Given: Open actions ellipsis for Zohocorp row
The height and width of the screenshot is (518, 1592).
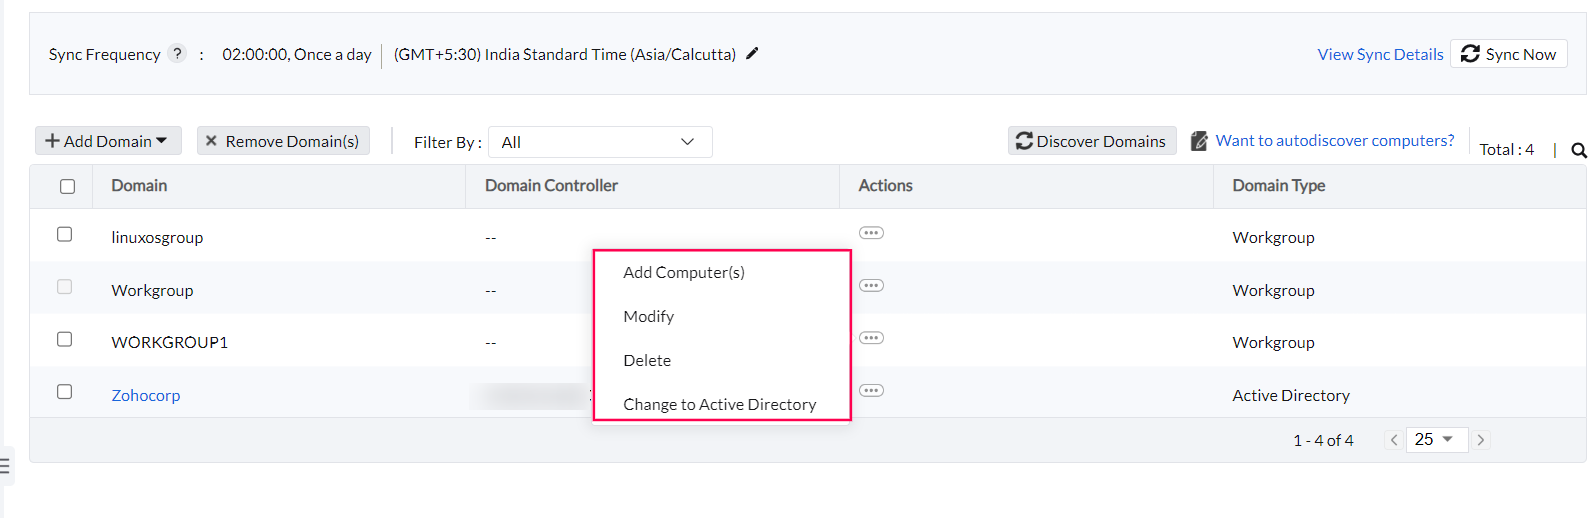Looking at the screenshot, I should [x=871, y=391].
